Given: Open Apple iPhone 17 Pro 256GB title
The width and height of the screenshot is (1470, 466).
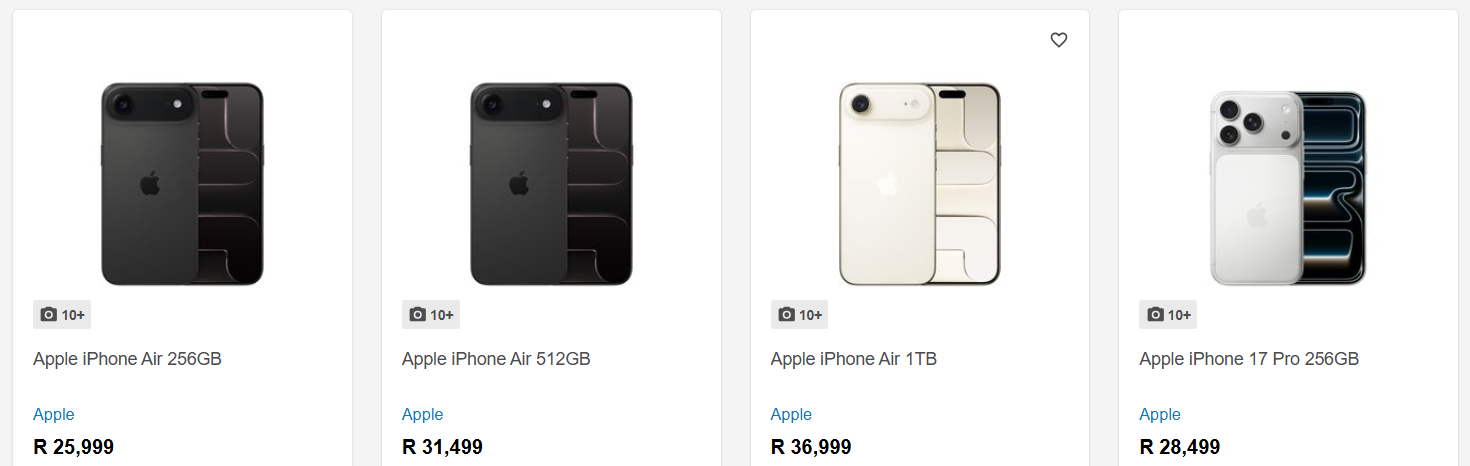Looking at the screenshot, I should click(x=1249, y=359).
